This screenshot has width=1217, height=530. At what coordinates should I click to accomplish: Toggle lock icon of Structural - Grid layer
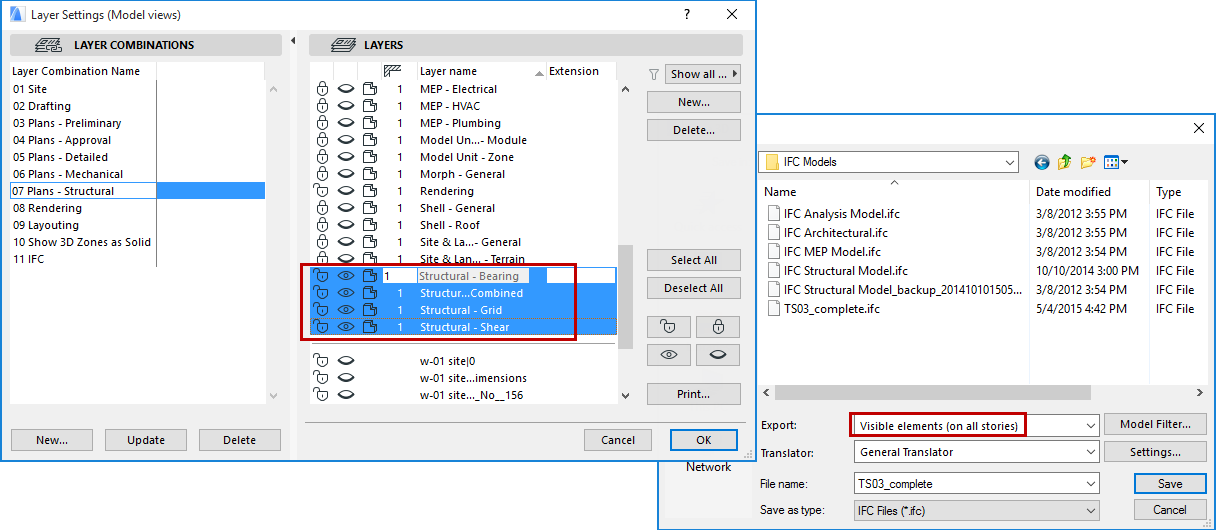click(322, 310)
